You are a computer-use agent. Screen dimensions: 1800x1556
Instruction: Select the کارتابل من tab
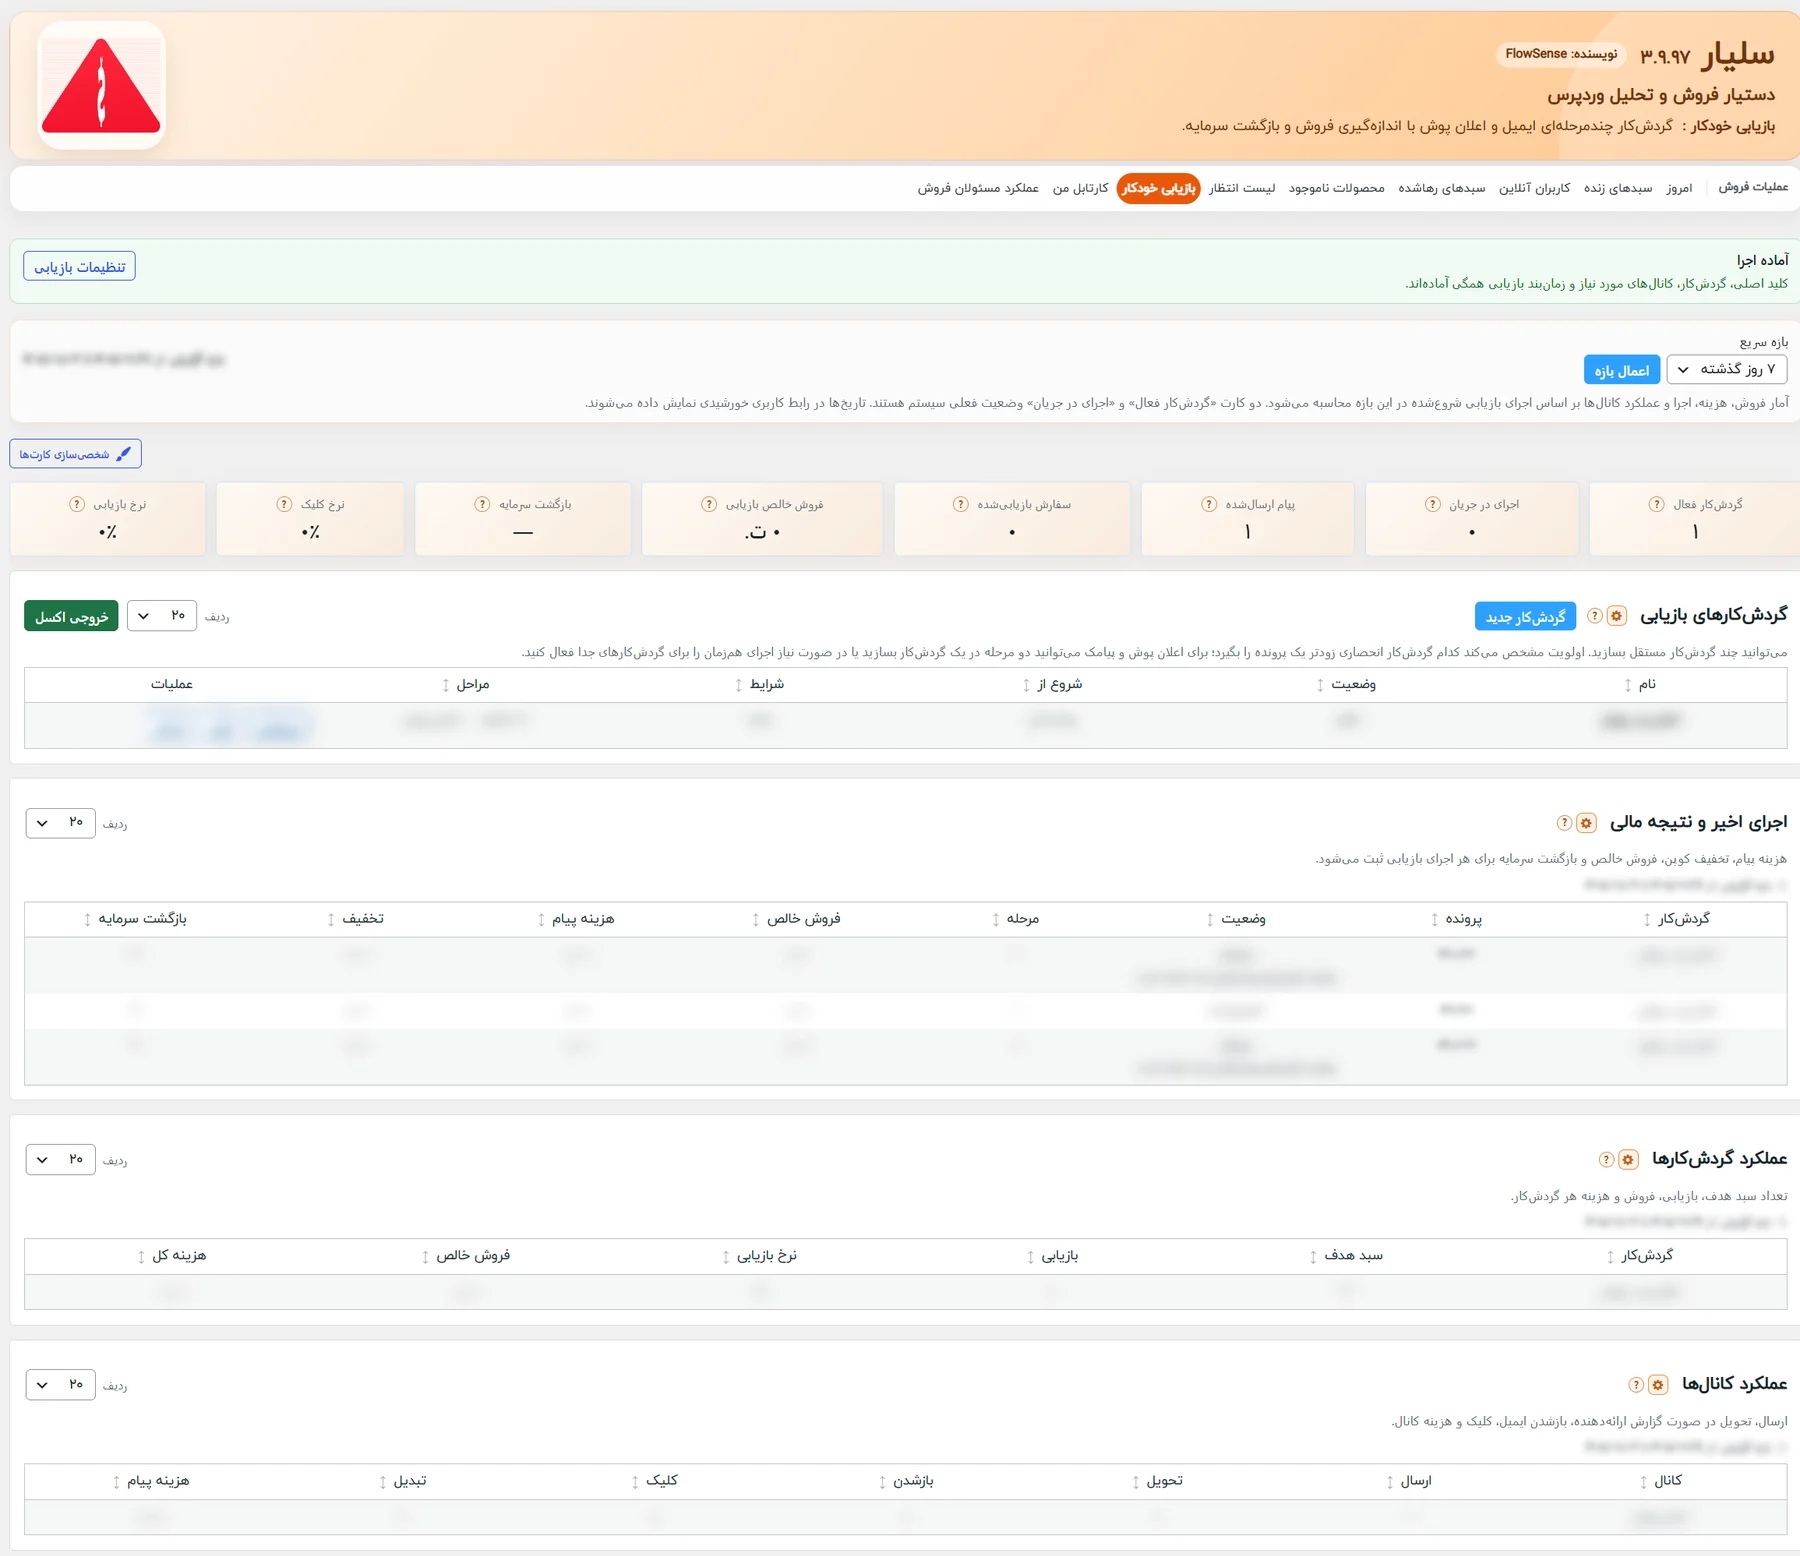[x=1080, y=188]
